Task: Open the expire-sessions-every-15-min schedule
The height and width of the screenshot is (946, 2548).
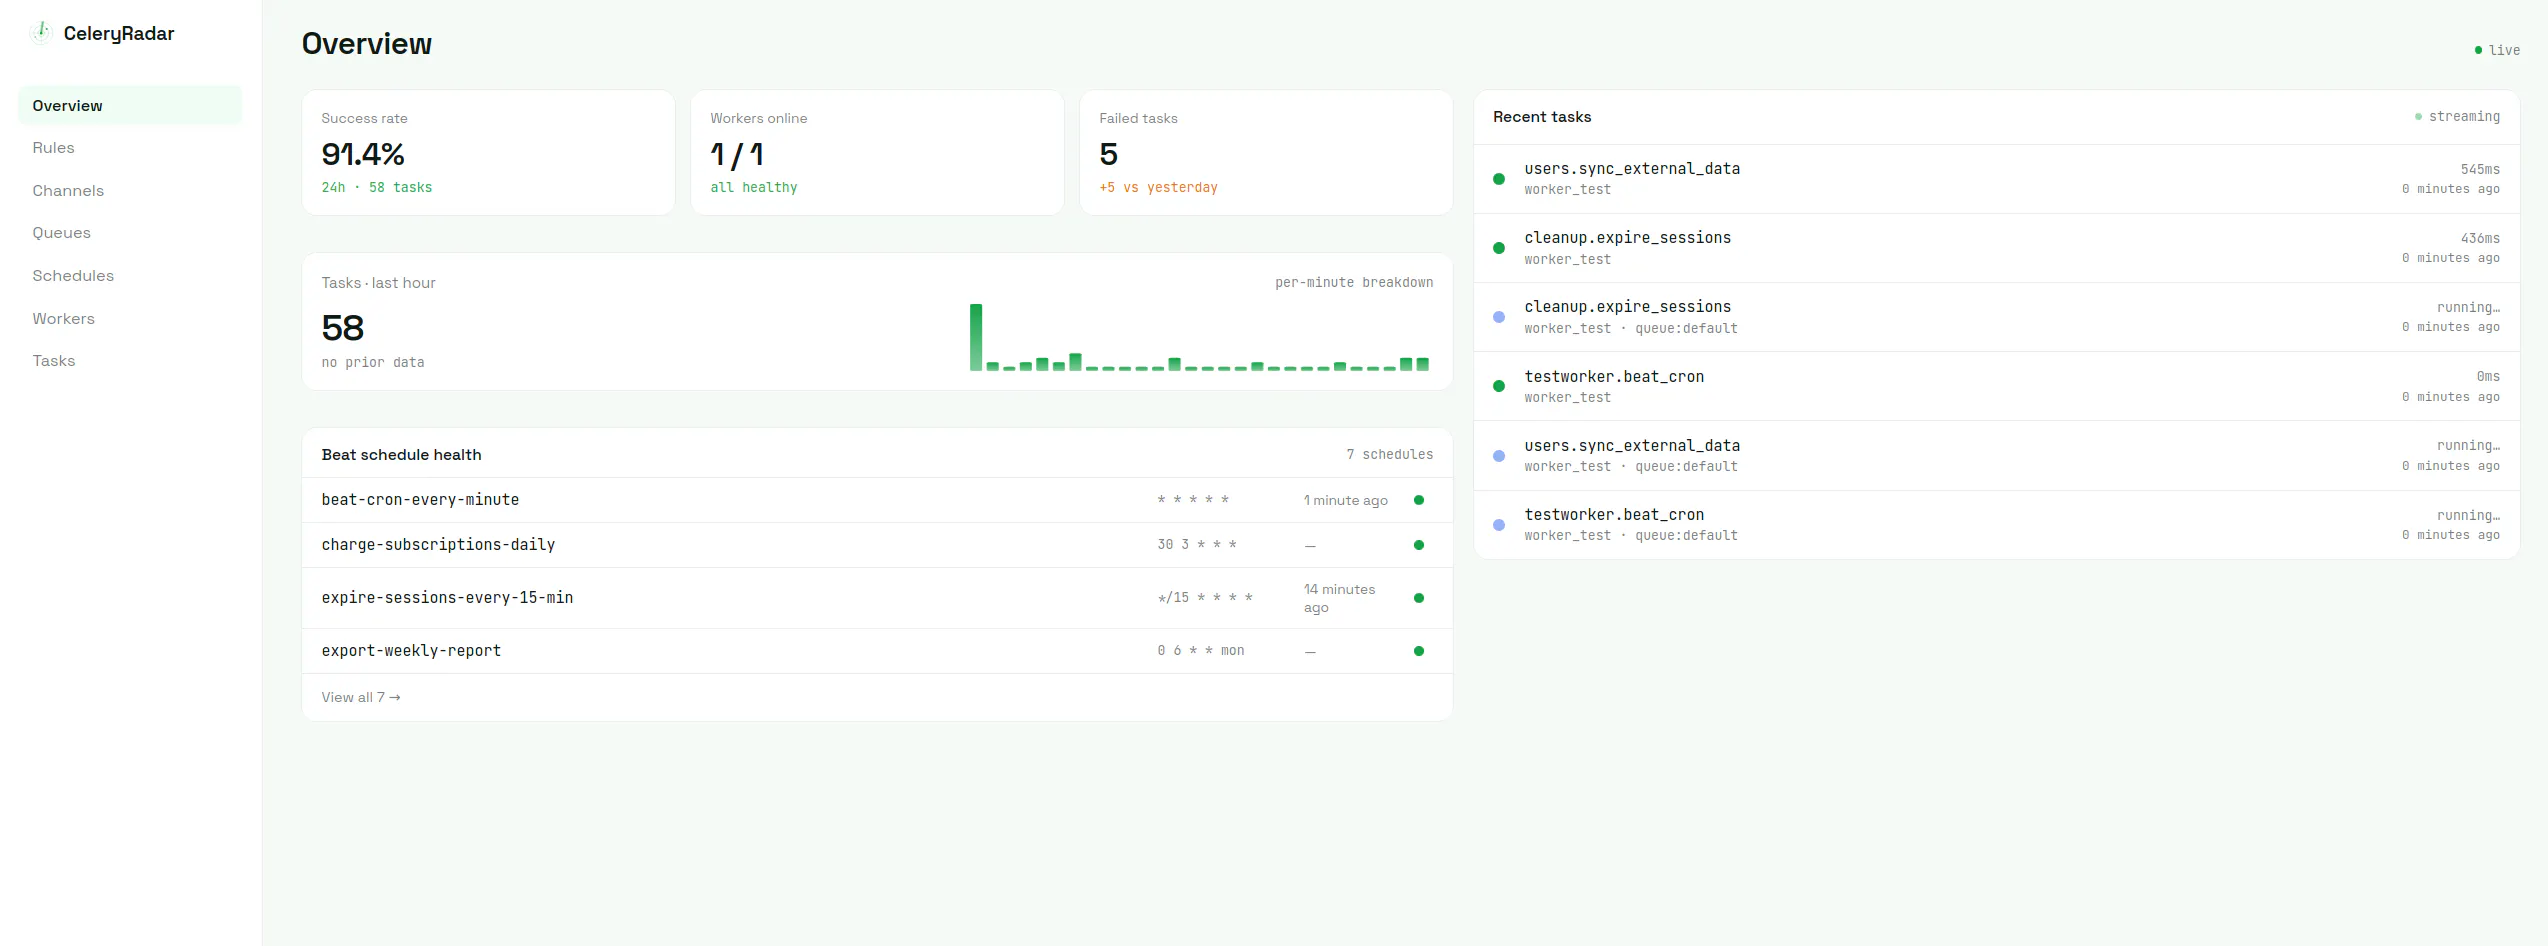Action: pos(877,598)
